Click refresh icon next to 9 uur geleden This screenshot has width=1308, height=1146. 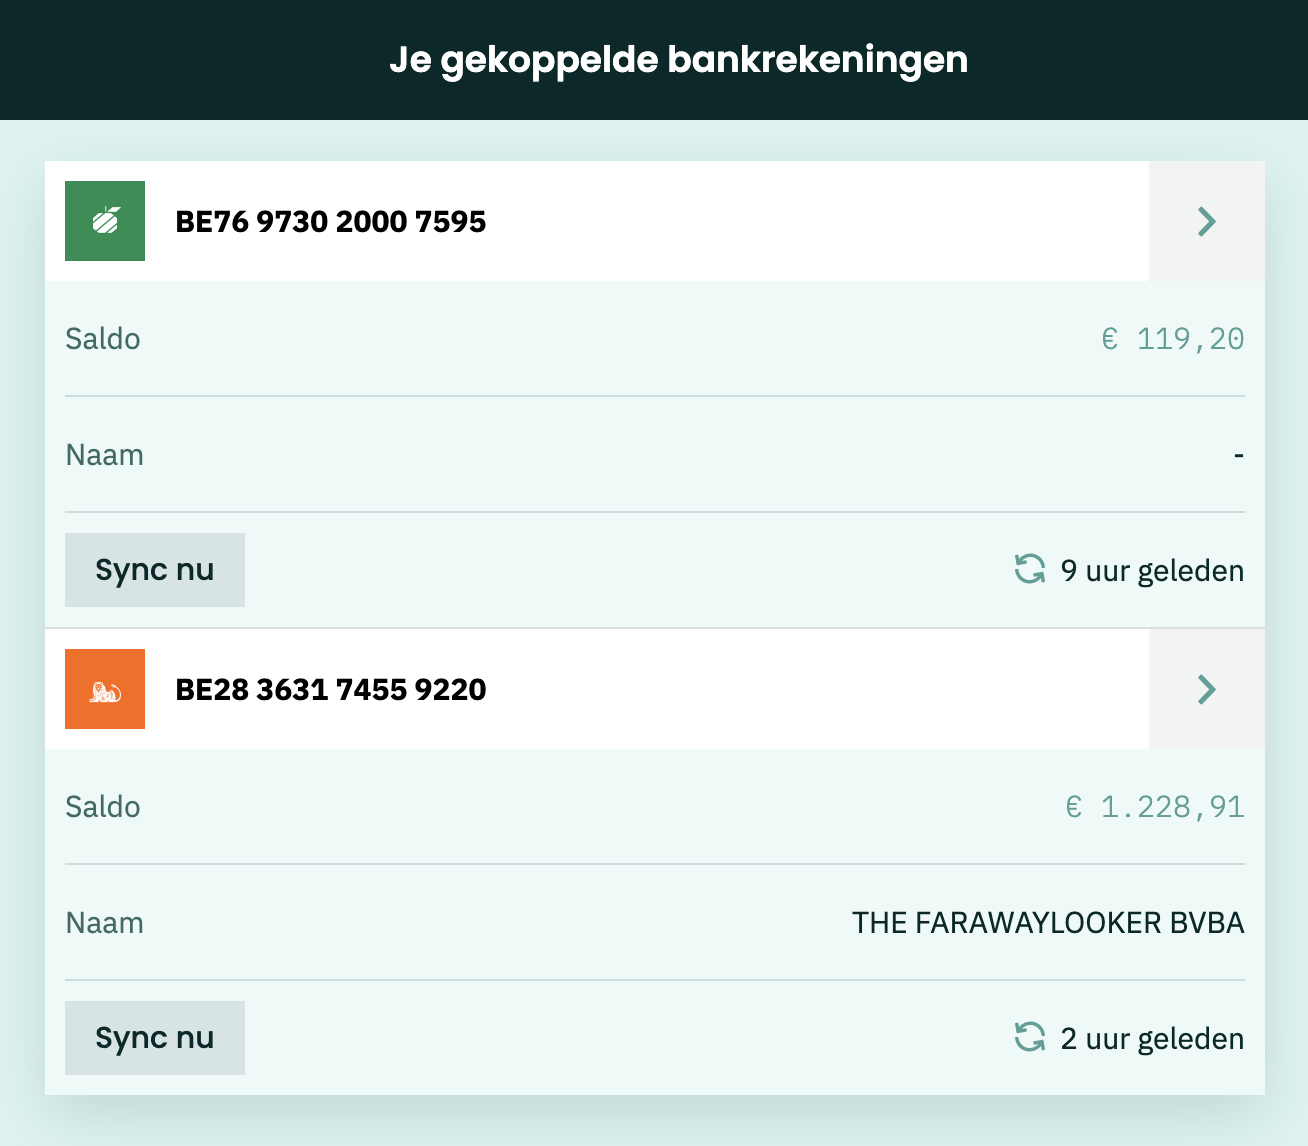click(1029, 570)
